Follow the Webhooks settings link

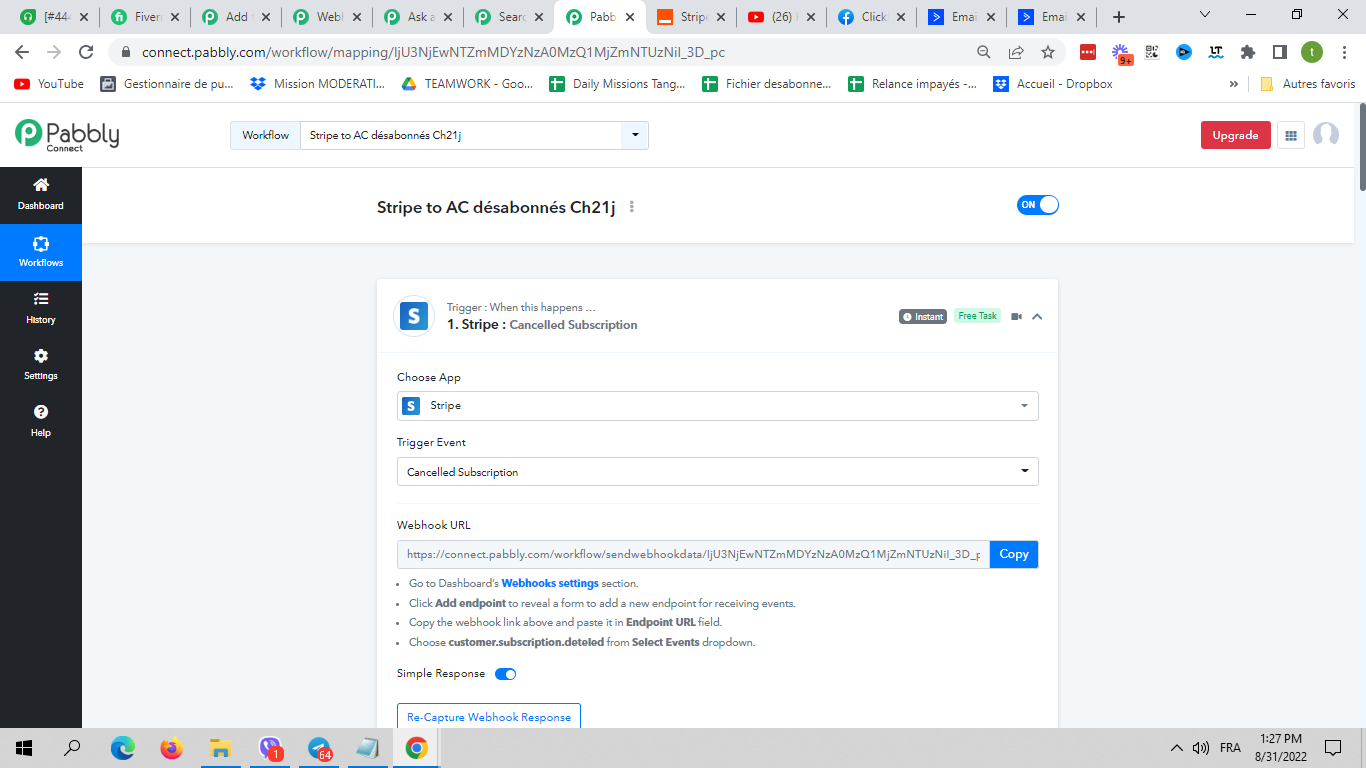[x=550, y=583]
